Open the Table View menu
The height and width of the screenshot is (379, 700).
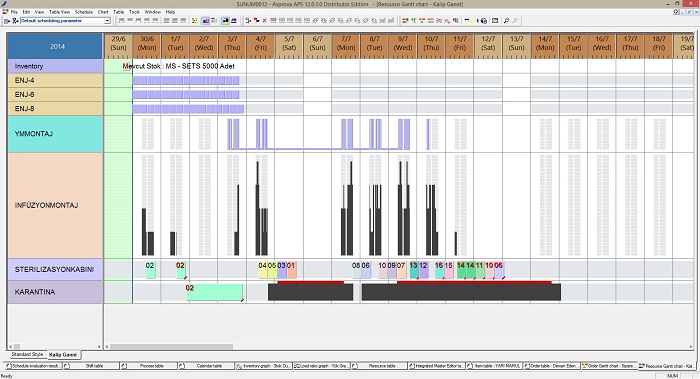[59, 12]
